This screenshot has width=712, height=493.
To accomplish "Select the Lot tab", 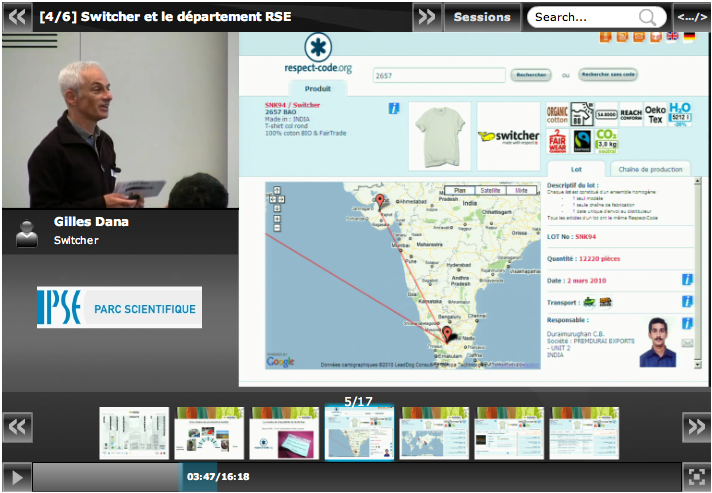I will (x=576, y=169).
